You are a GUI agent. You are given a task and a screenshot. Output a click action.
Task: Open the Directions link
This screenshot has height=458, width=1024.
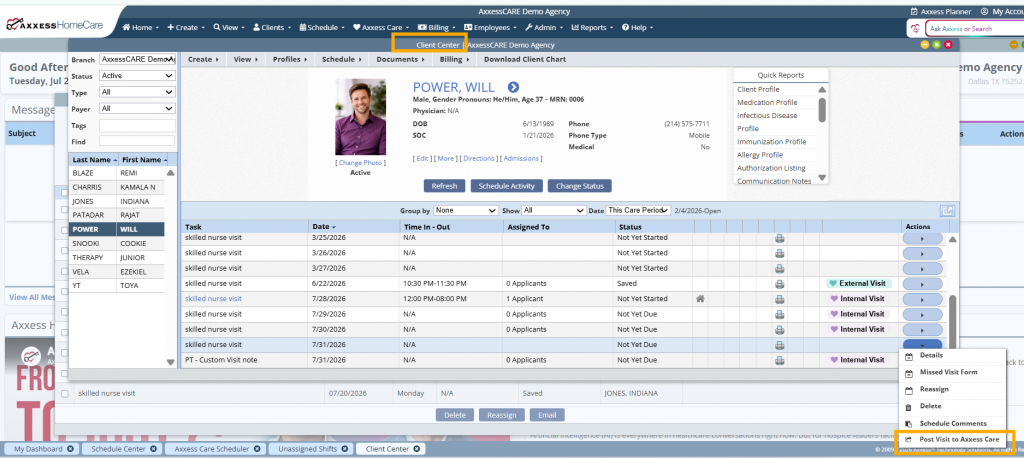pos(479,159)
